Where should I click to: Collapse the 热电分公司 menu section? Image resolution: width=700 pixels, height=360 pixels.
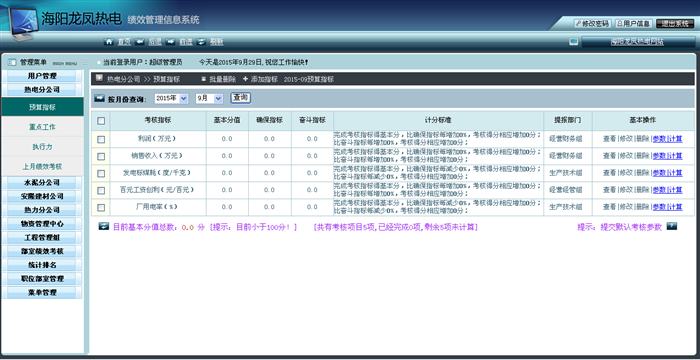click(x=42, y=90)
